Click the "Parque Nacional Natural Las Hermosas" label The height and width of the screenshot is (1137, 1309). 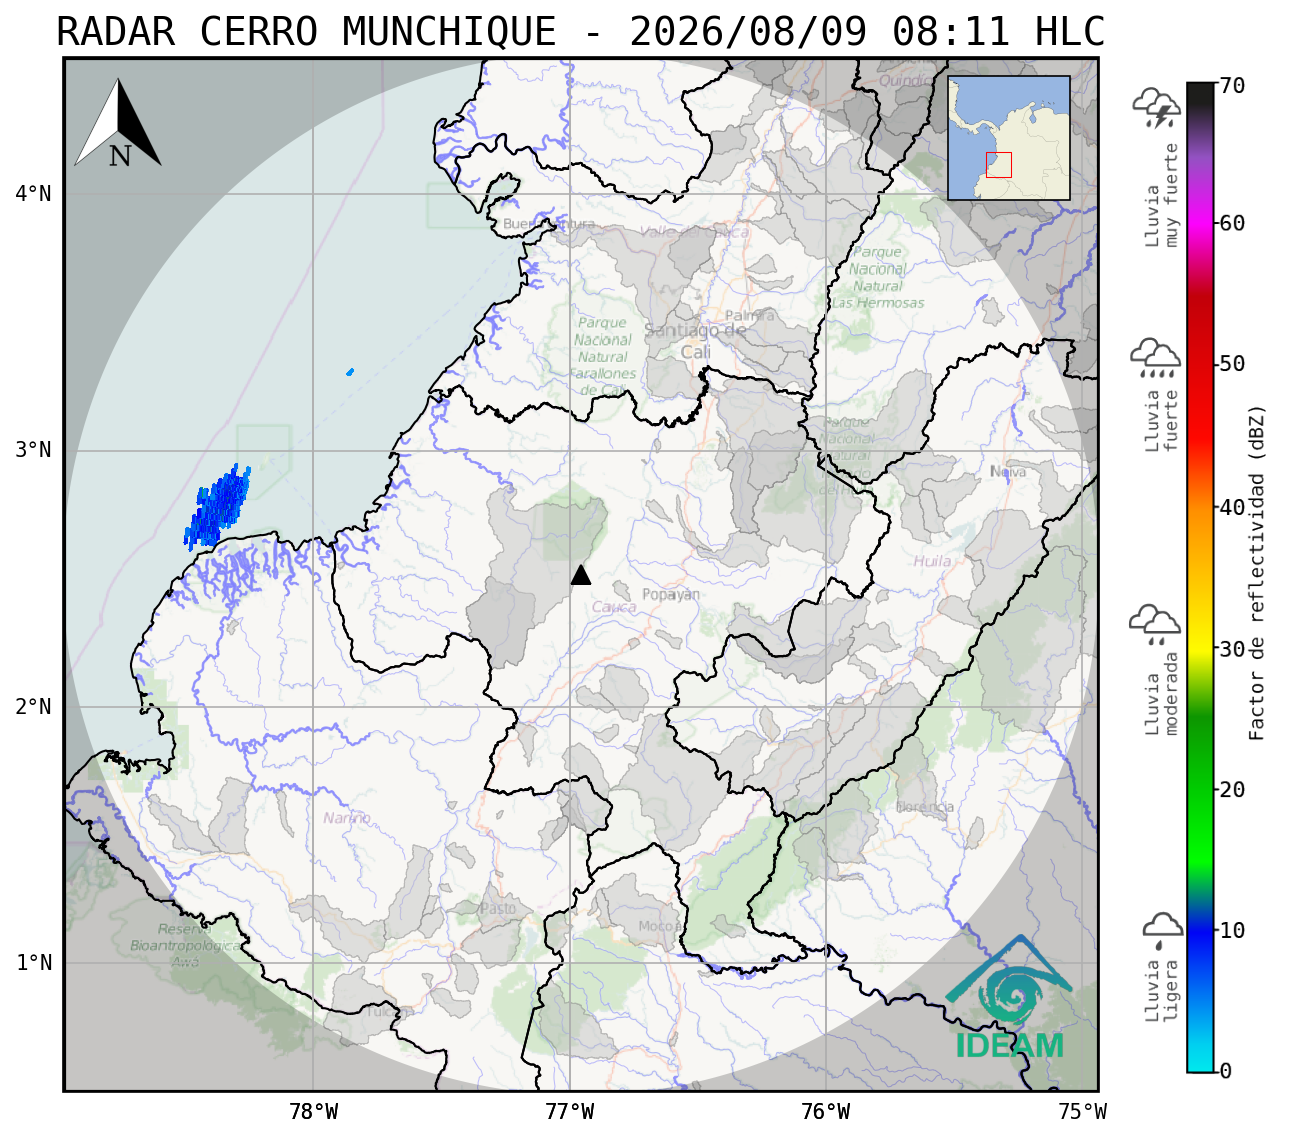click(878, 277)
